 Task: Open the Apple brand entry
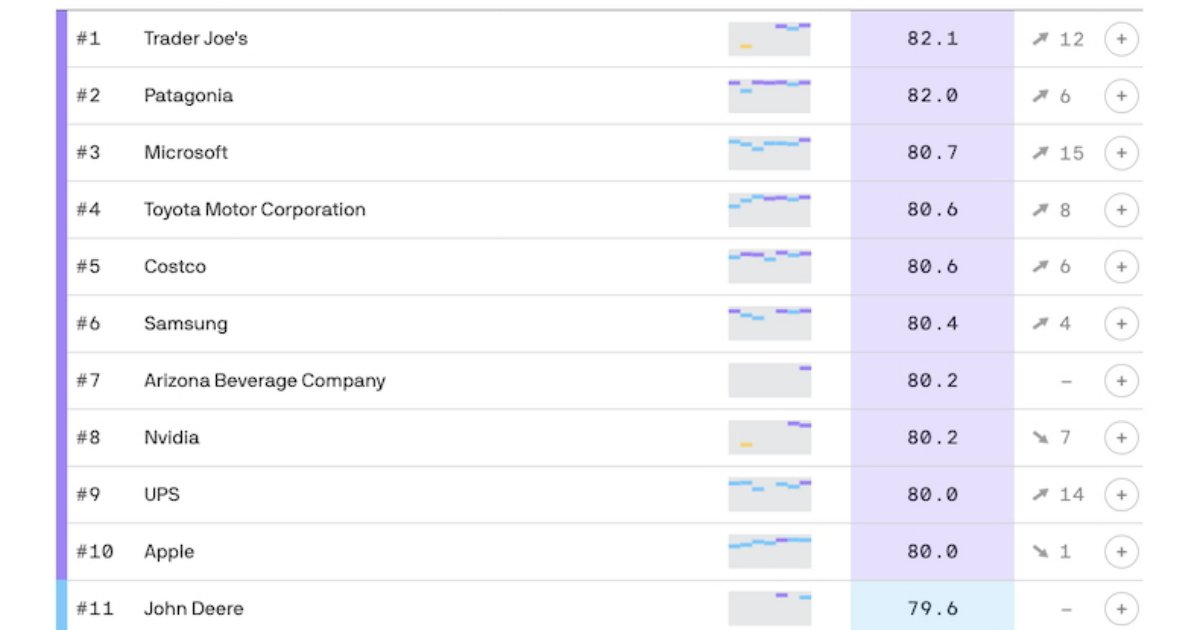point(169,552)
